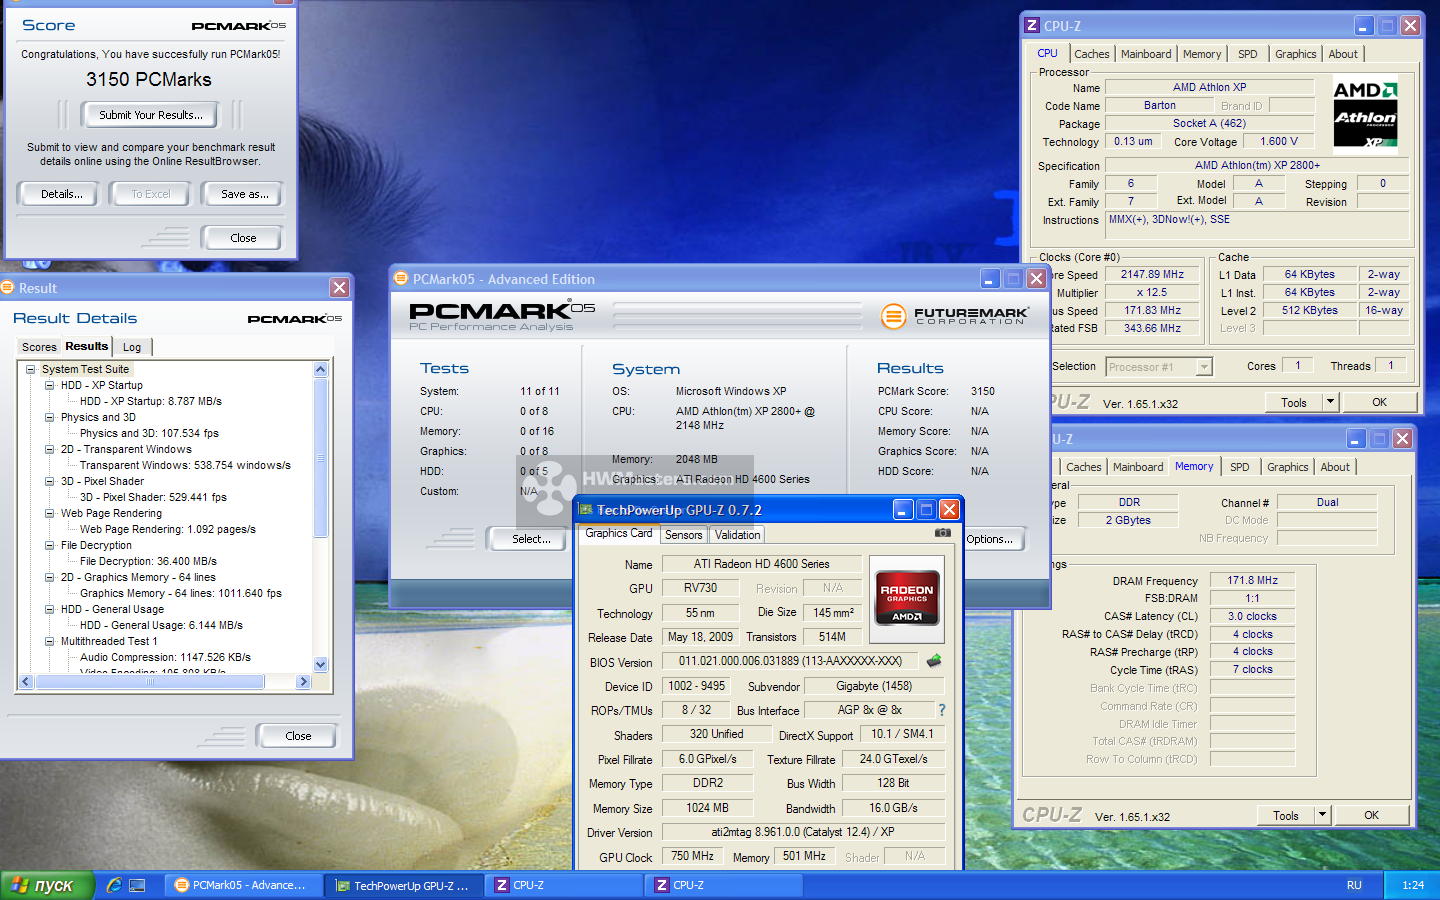The width and height of the screenshot is (1440, 900).
Task: Click the Save as button
Action: click(x=245, y=194)
